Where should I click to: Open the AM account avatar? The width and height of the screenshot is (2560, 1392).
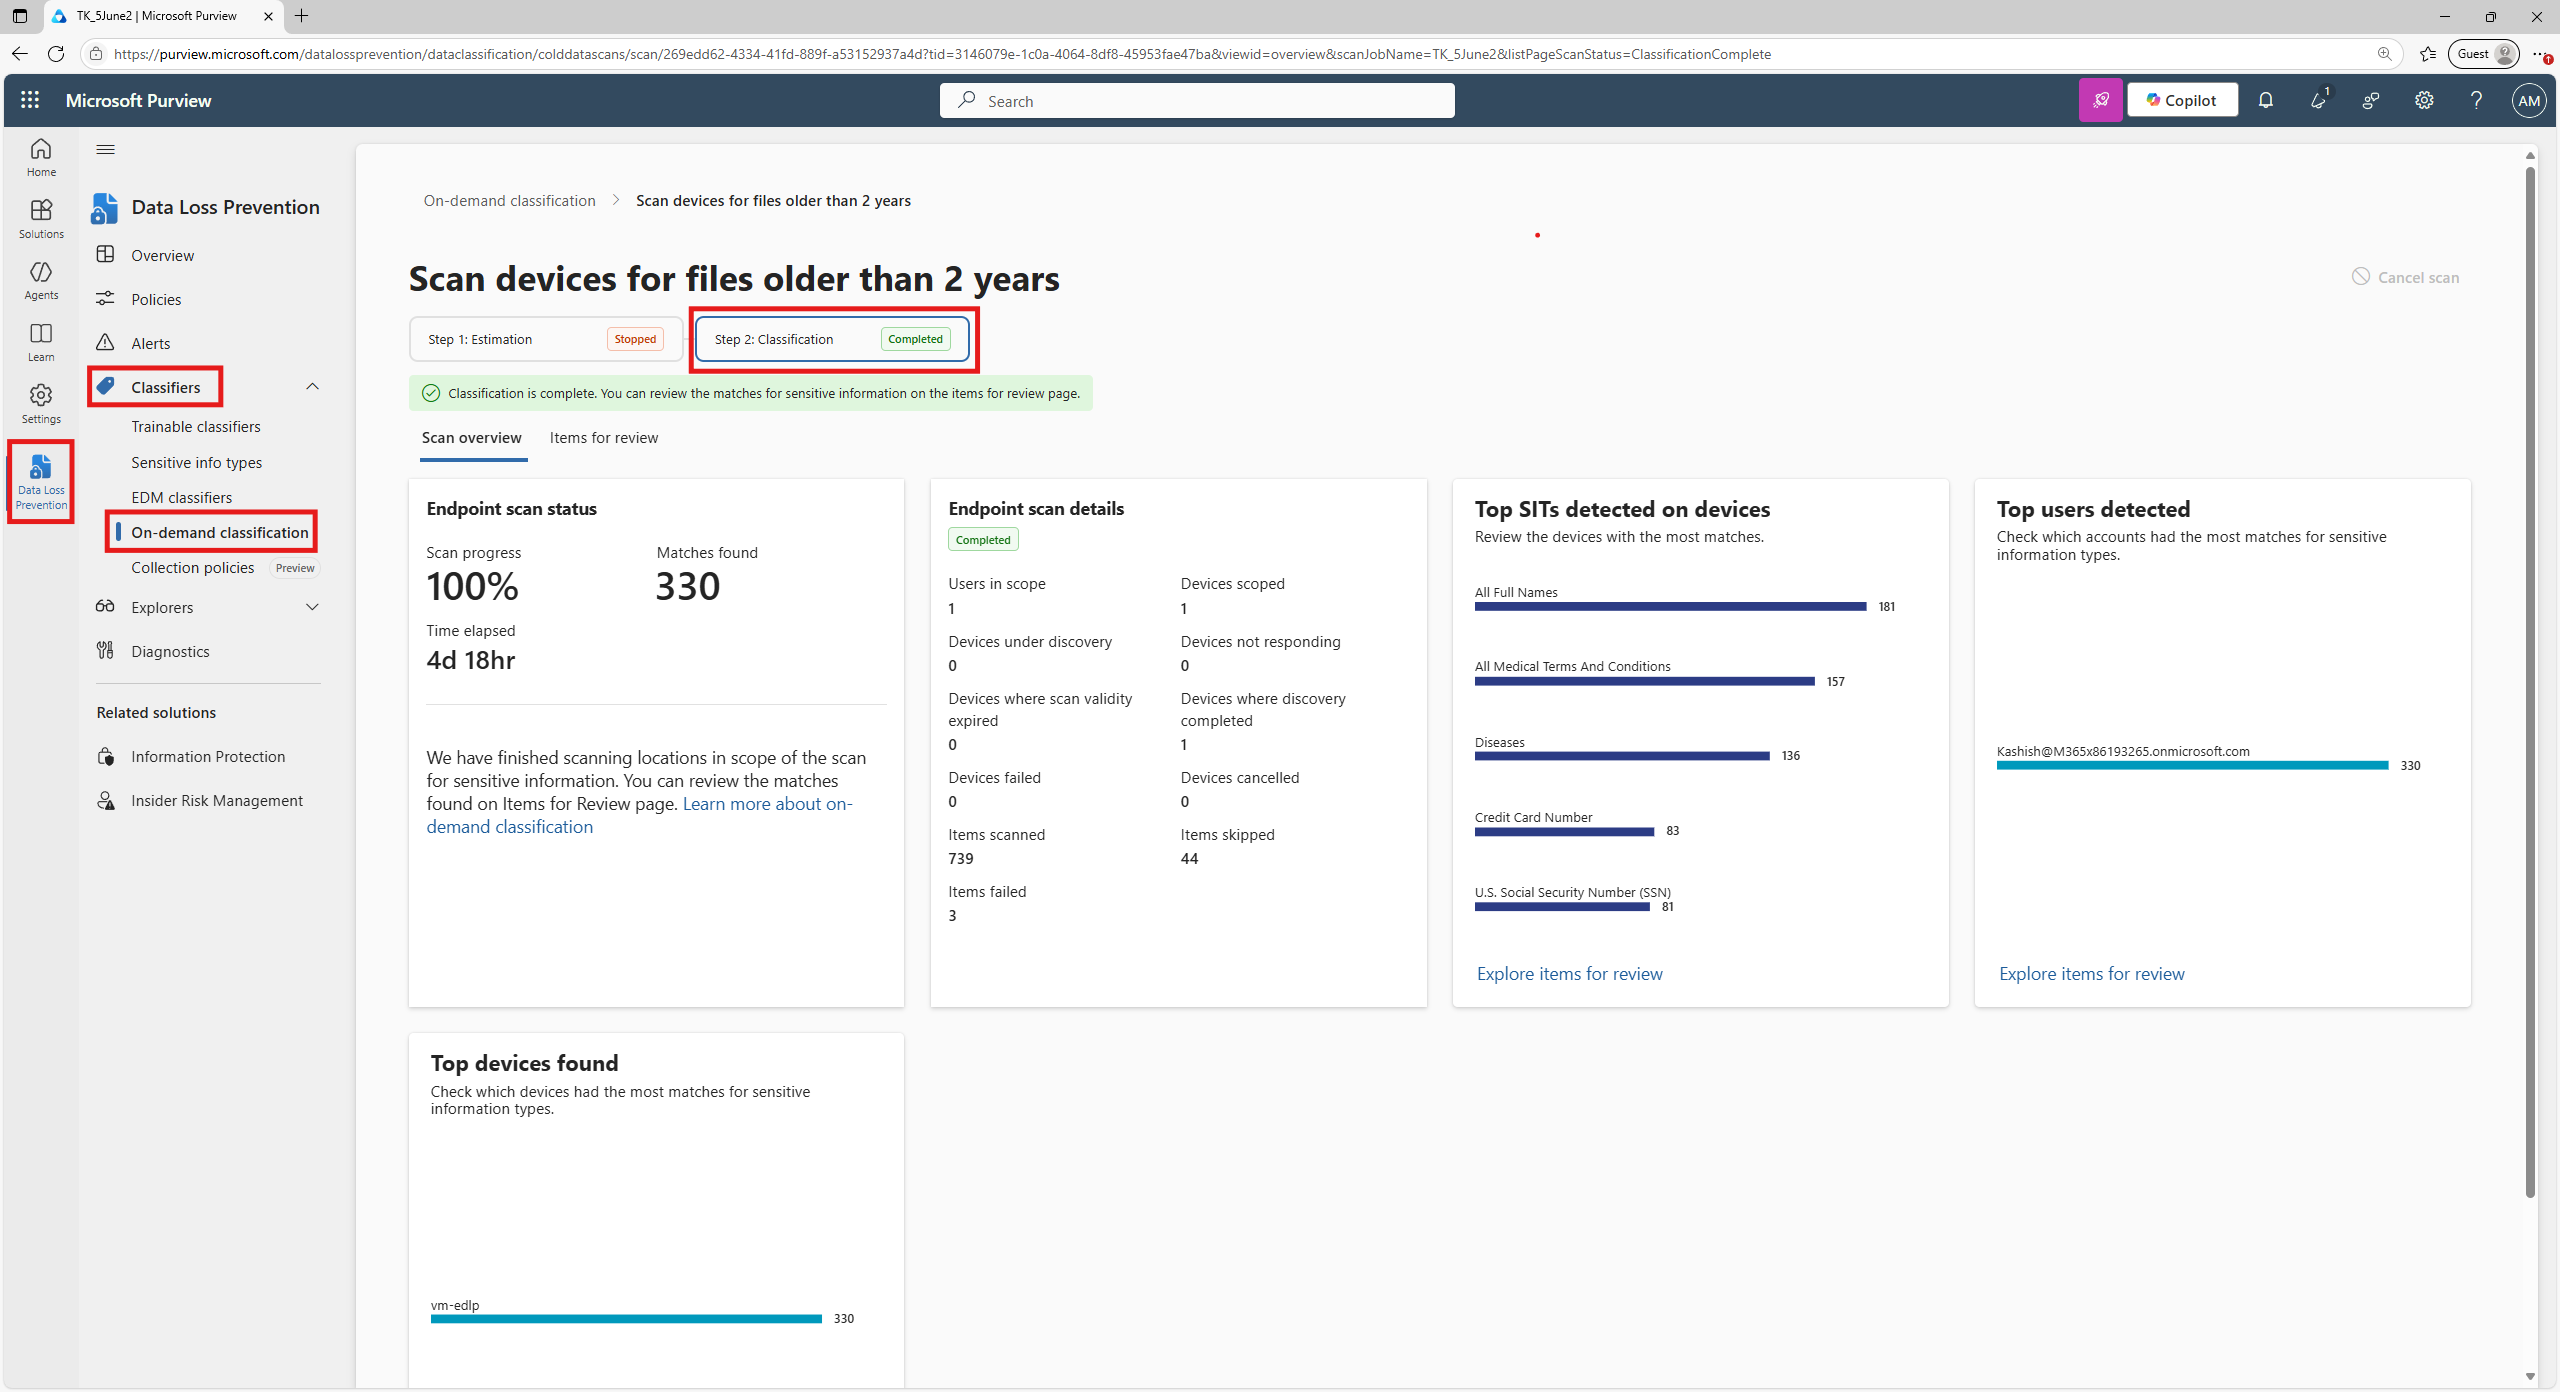click(2528, 100)
